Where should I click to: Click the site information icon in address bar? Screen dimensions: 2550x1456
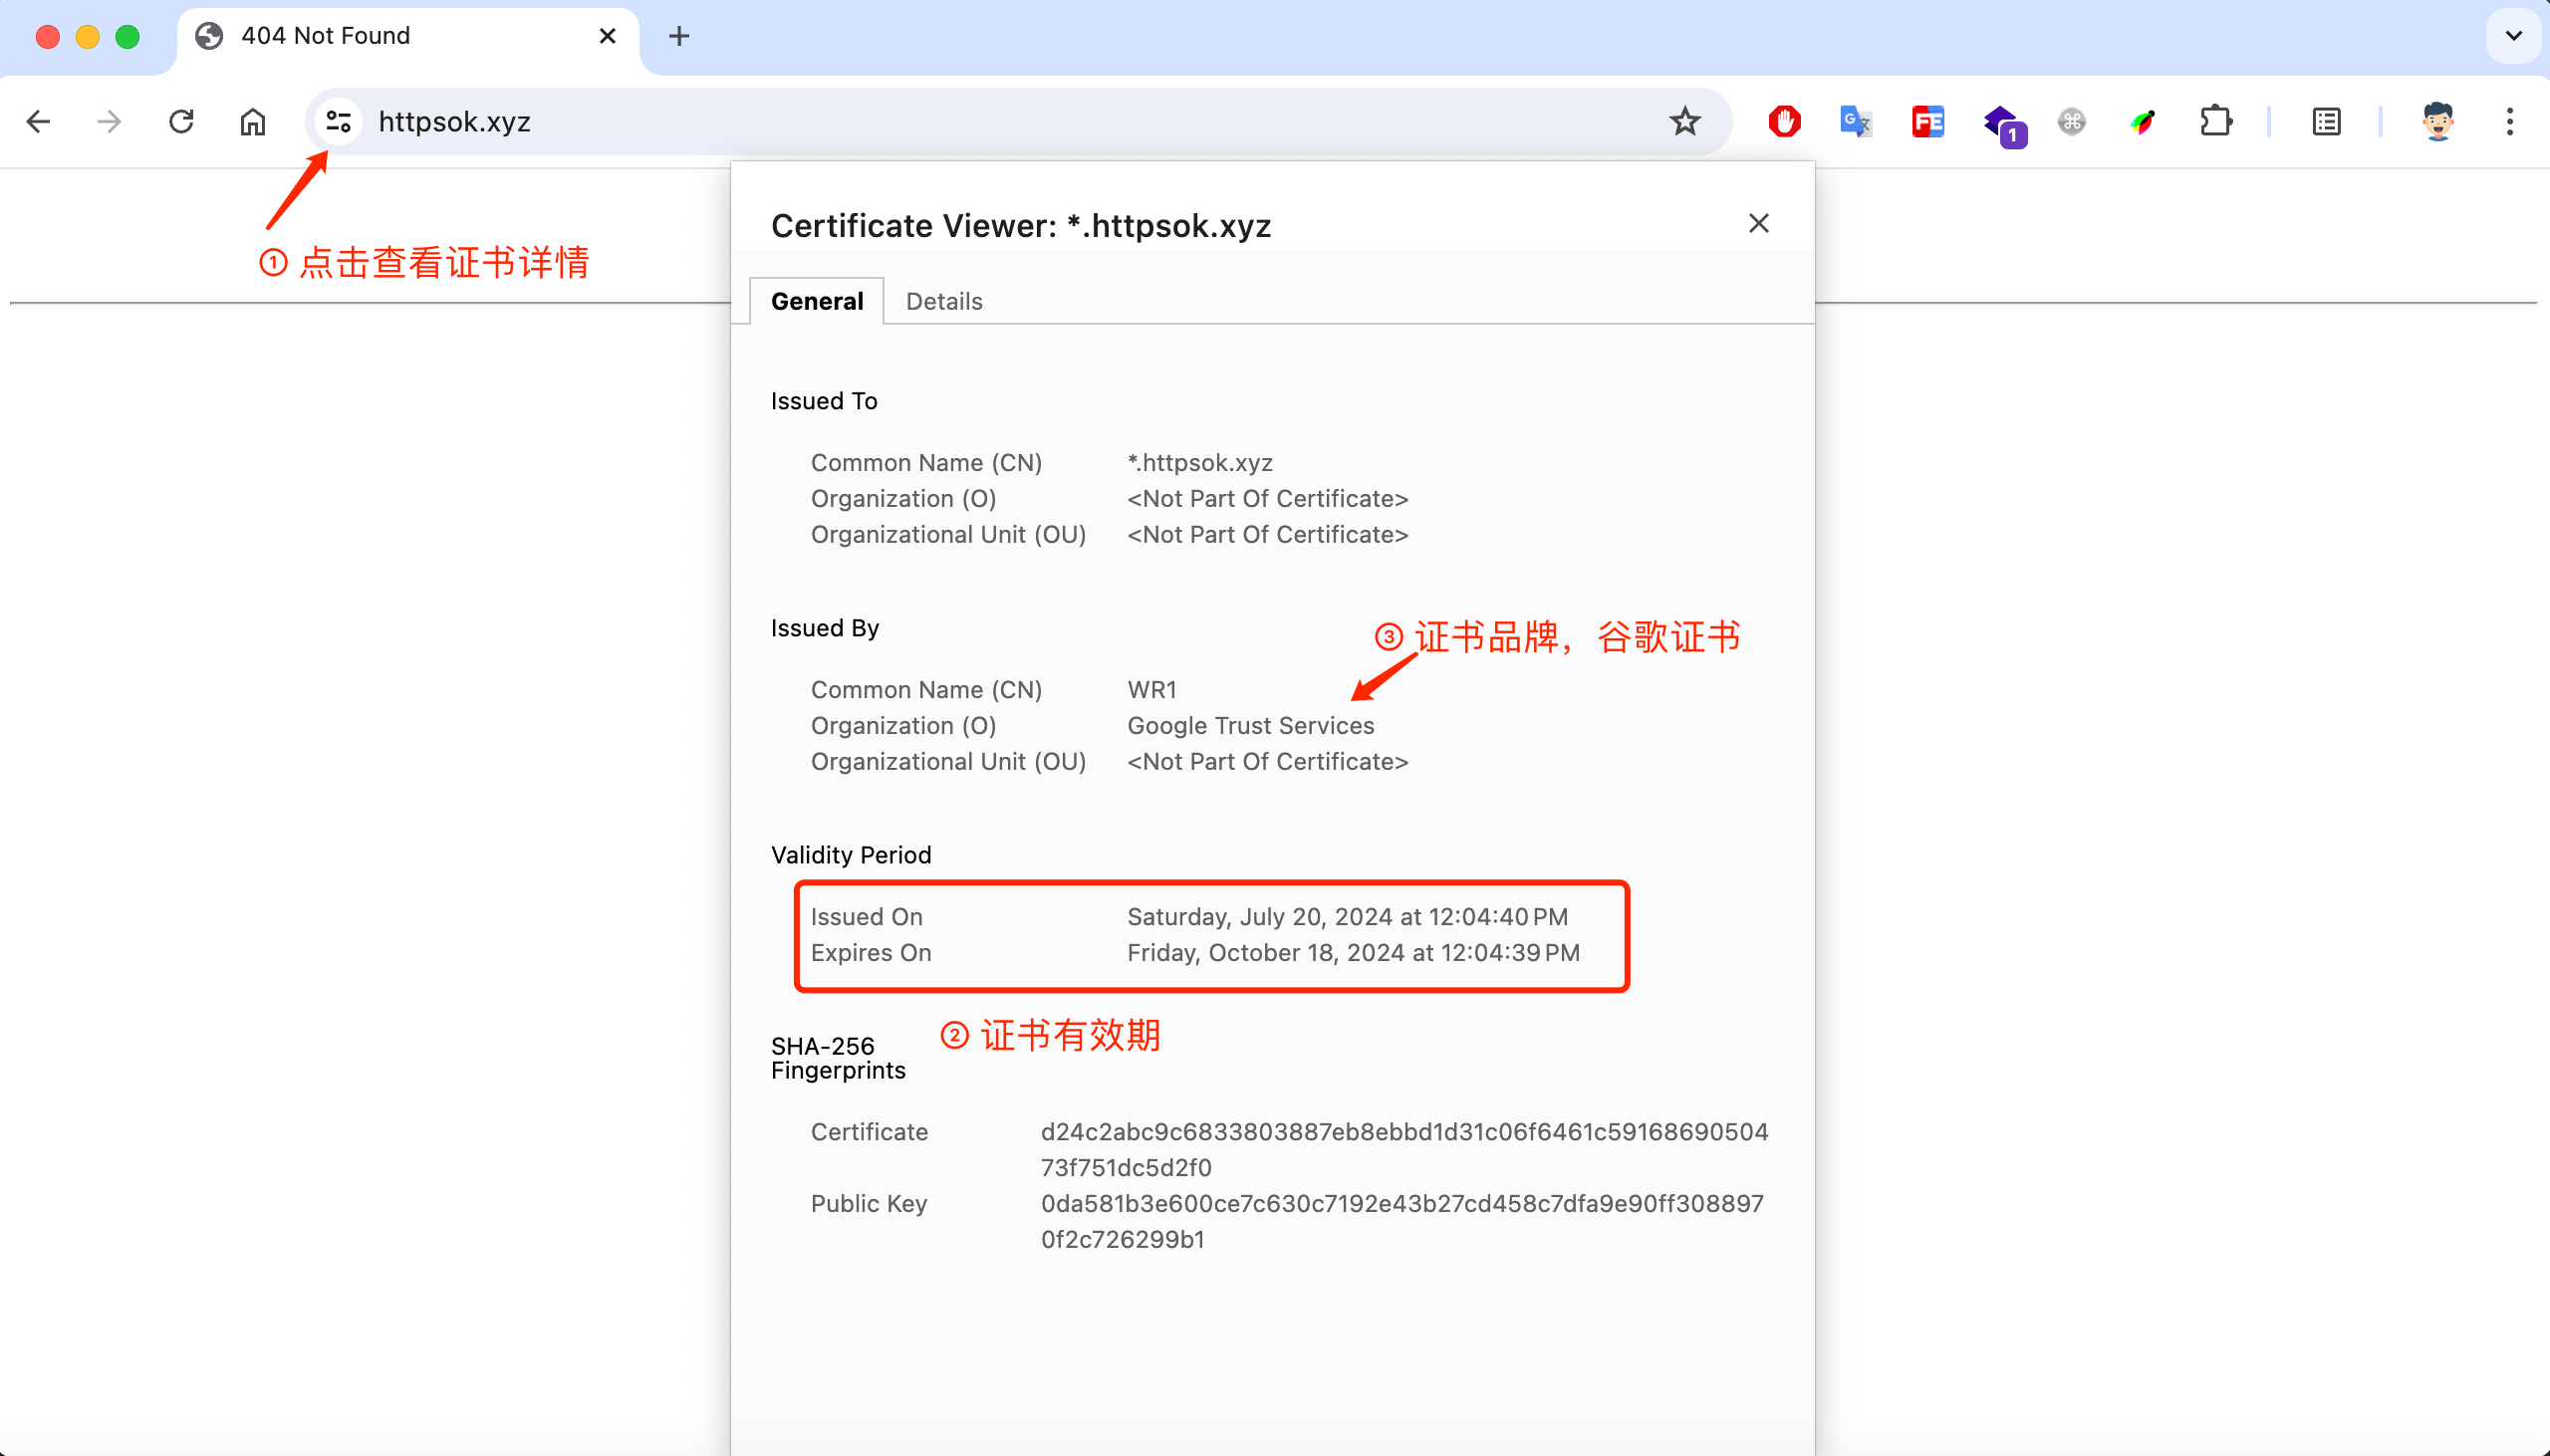(x=338, y=122)
